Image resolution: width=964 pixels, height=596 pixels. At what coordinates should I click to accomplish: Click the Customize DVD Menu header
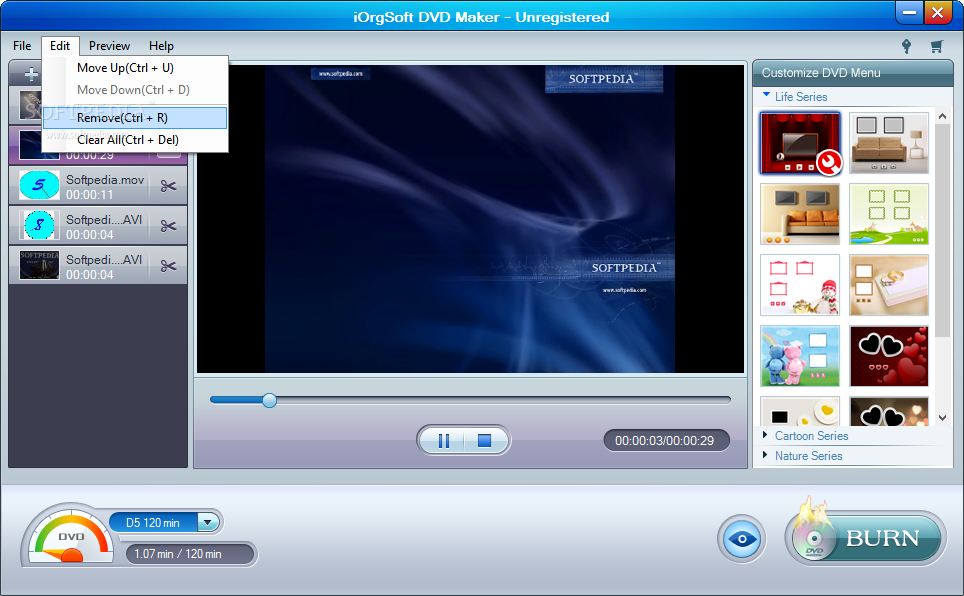tap(853, 73)
